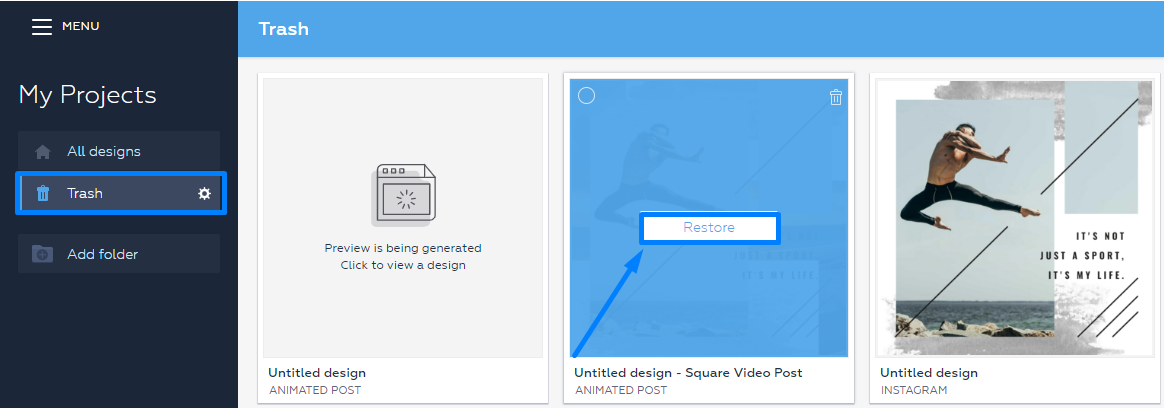Click the My Projects heading
Viewport: 1164px width, 408px height.
point(88,95)
